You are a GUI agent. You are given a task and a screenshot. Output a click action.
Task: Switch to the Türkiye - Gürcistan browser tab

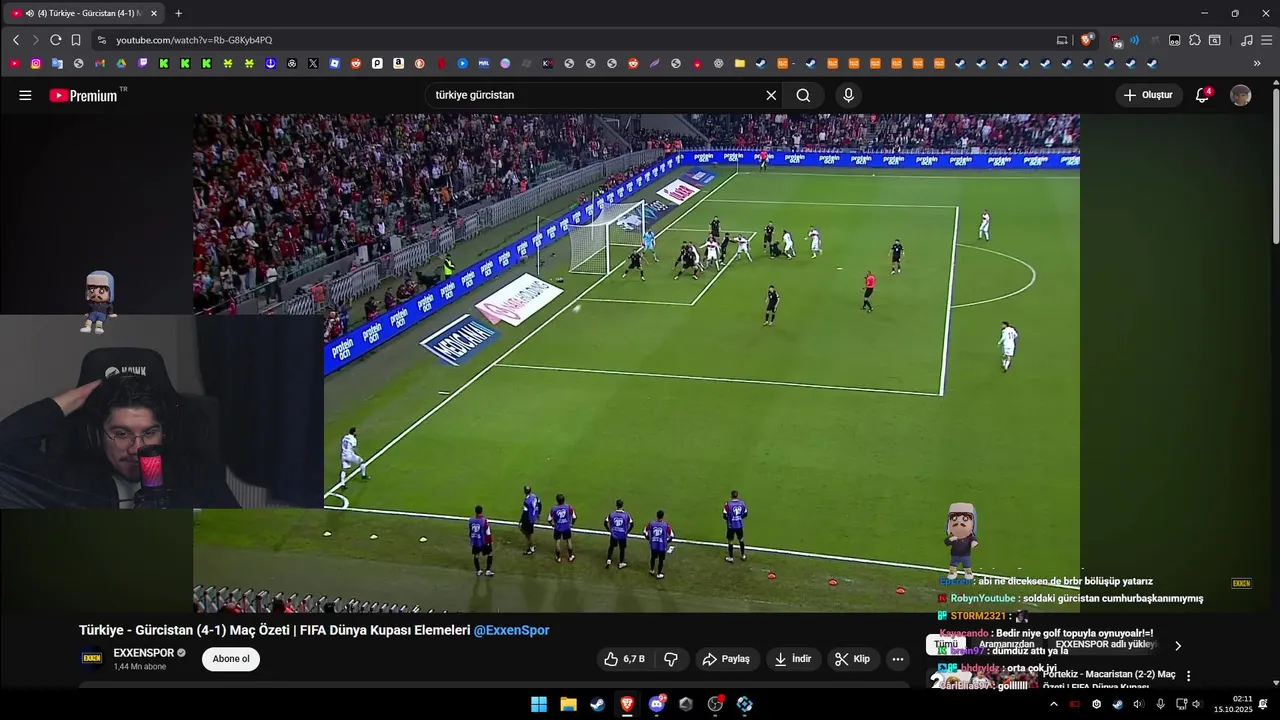point(85,13)
